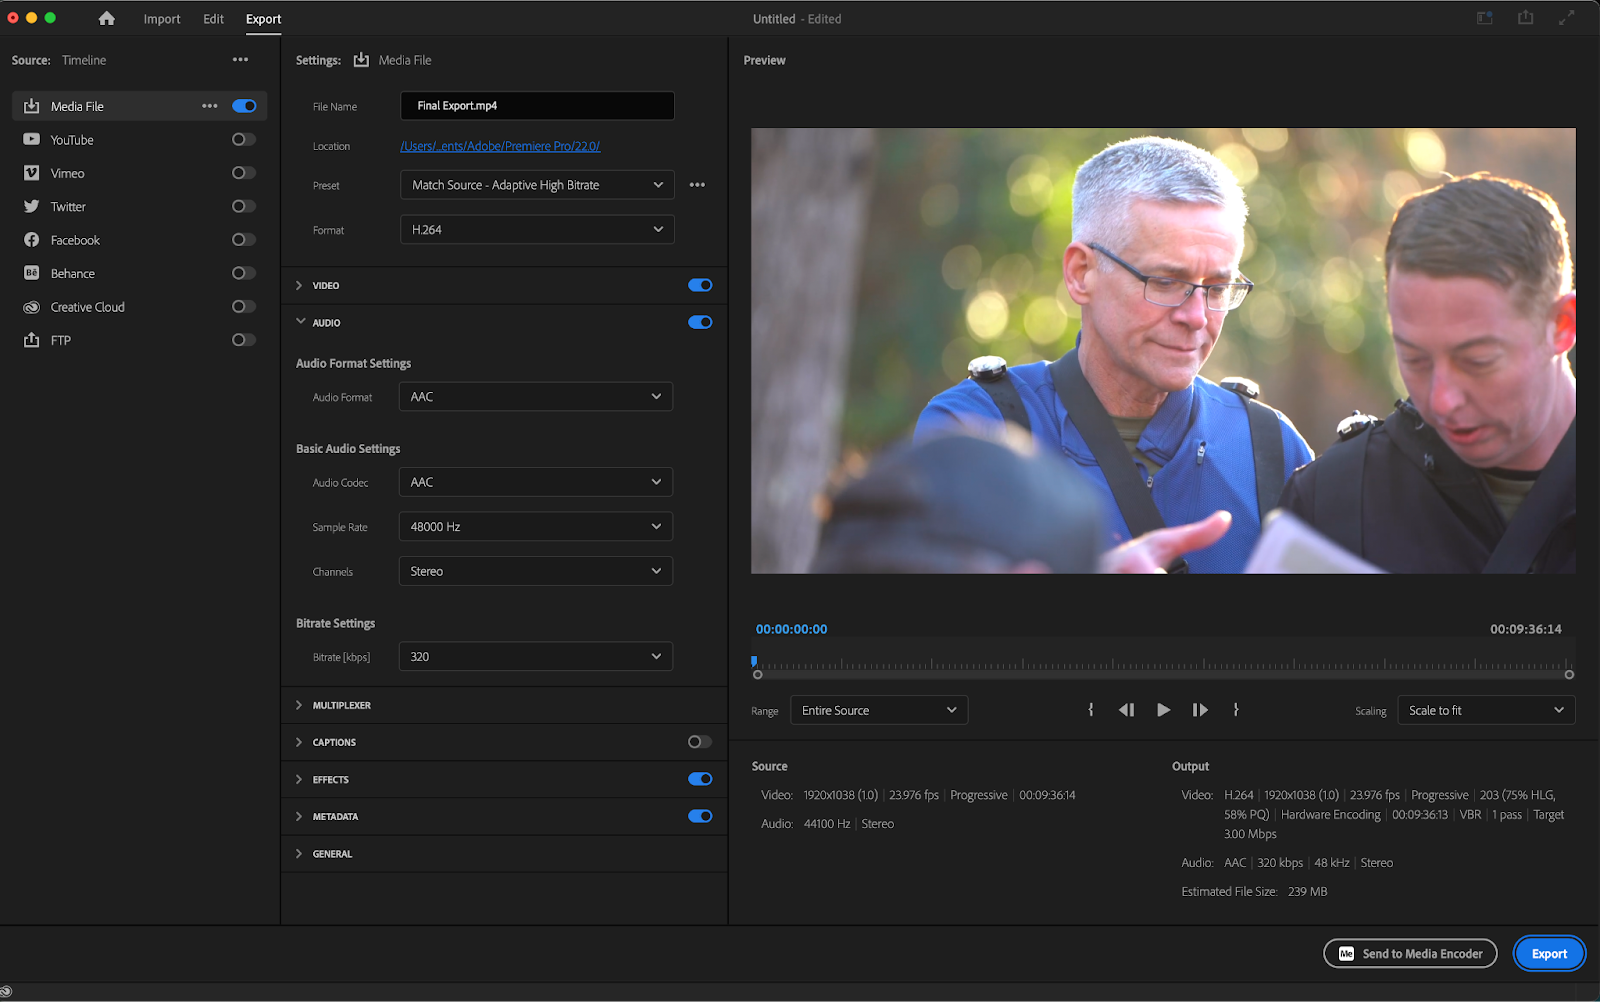Switch to the Import tab

coord(161,18)
